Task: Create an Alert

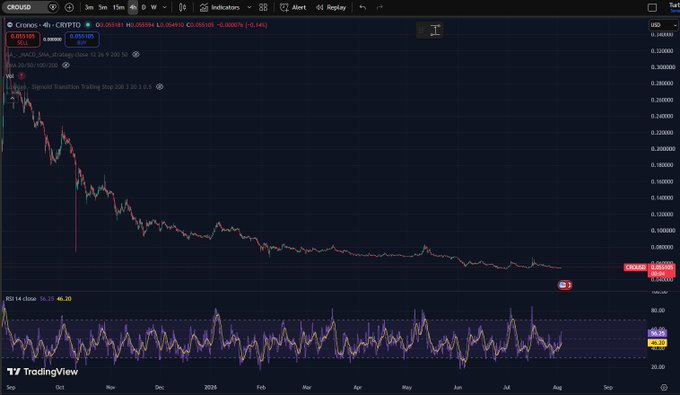Action: [293, 7]
